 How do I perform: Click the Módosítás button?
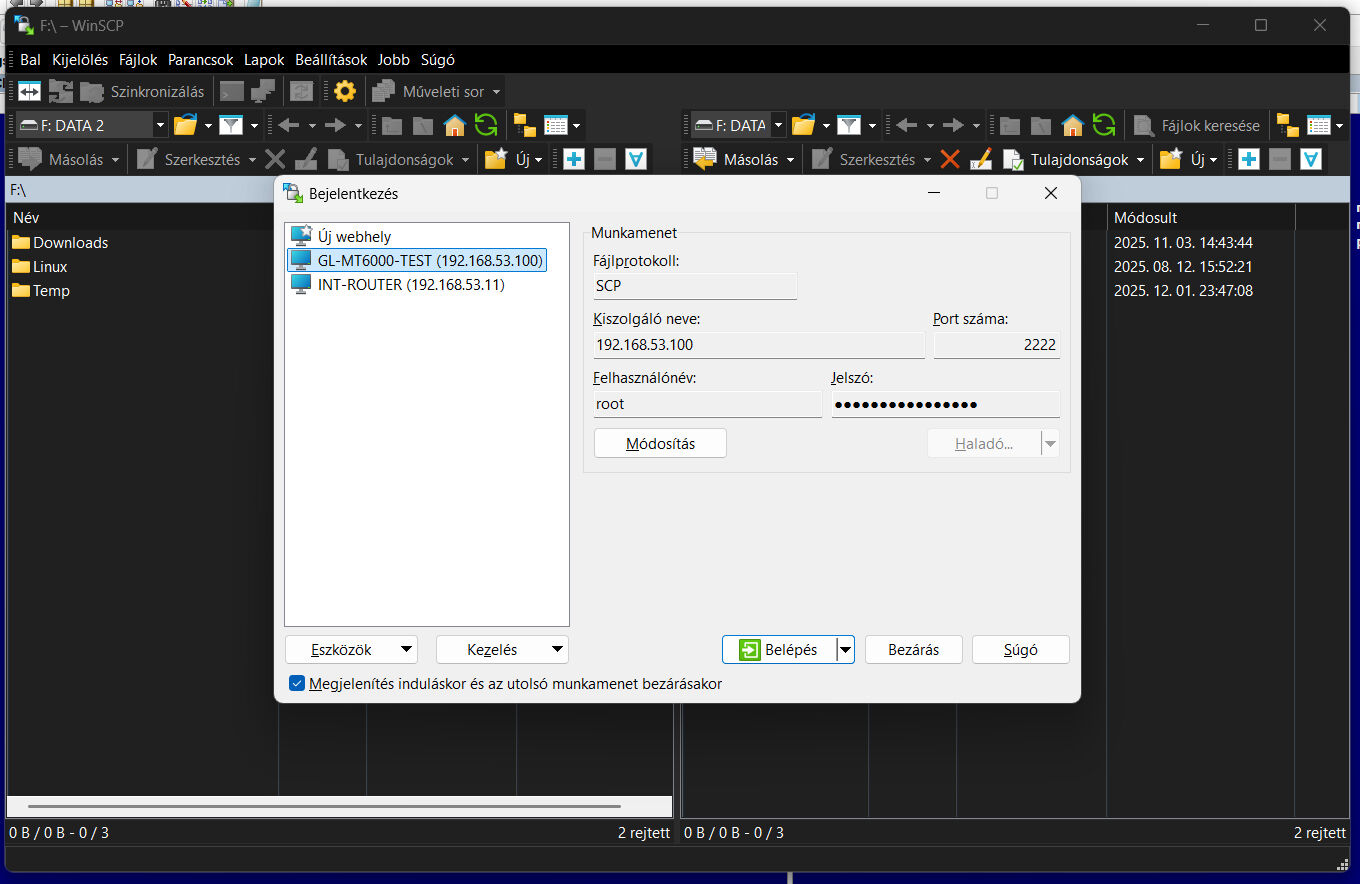tap(660, 444)
